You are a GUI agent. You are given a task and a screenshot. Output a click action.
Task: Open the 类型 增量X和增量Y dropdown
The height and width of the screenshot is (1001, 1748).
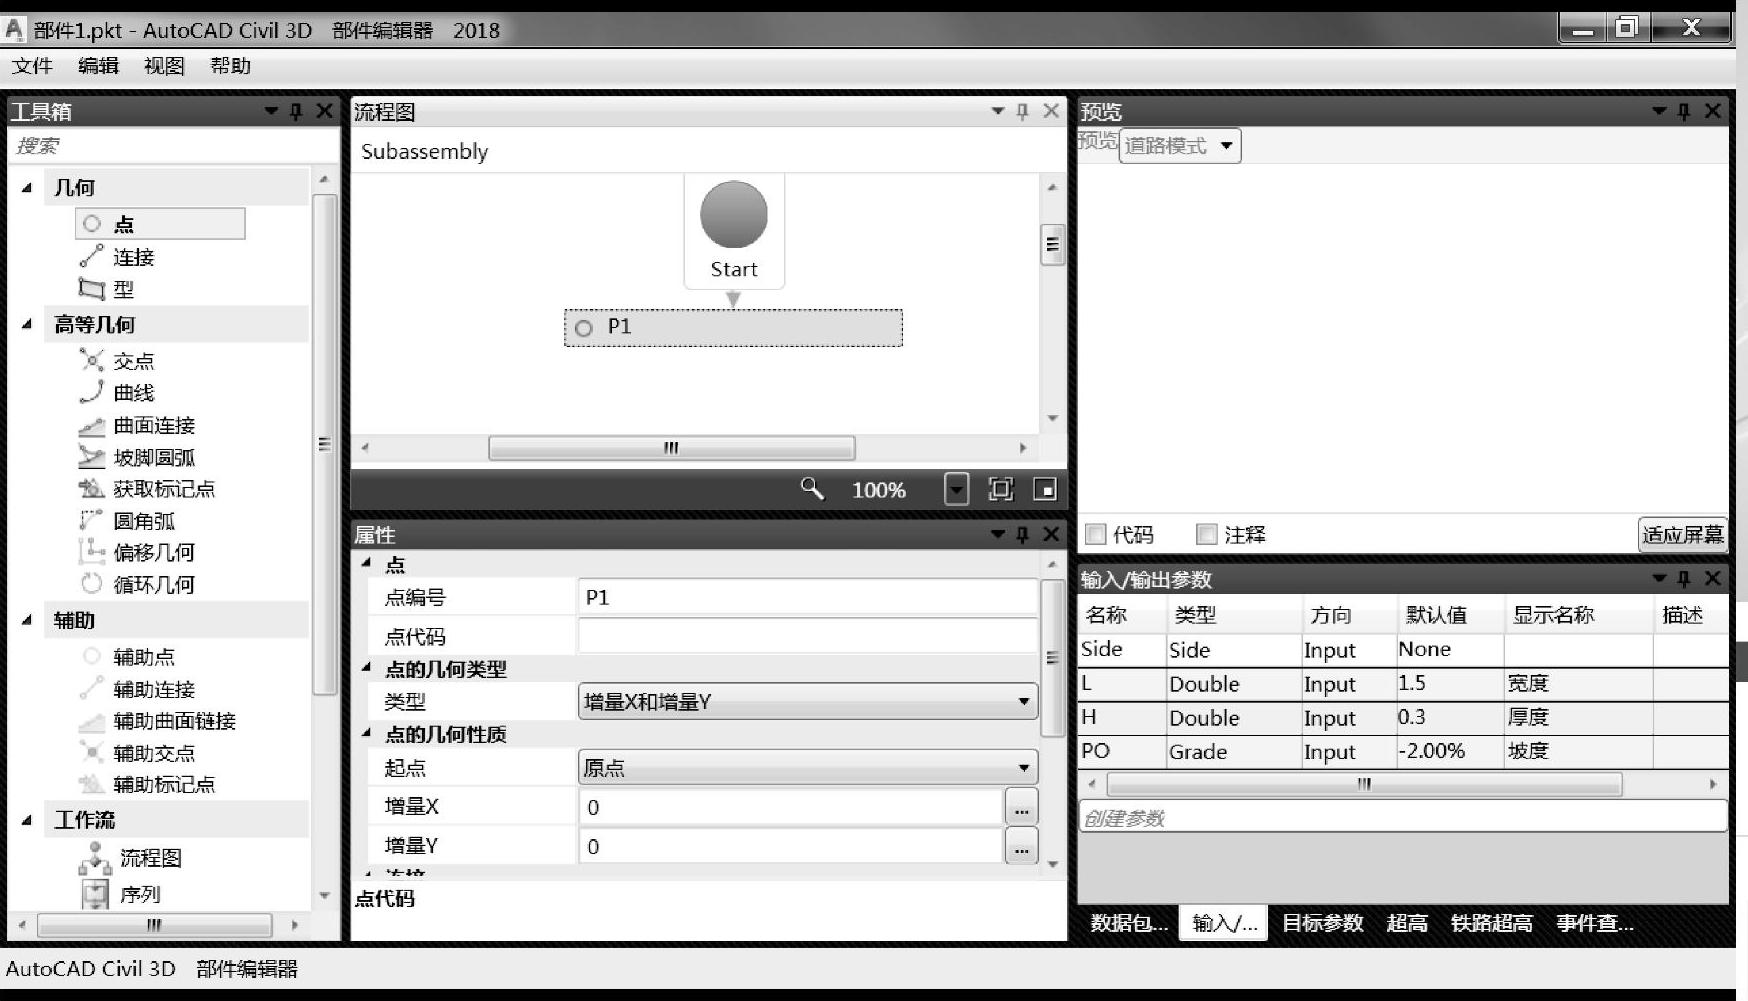(x=808, y=701)
